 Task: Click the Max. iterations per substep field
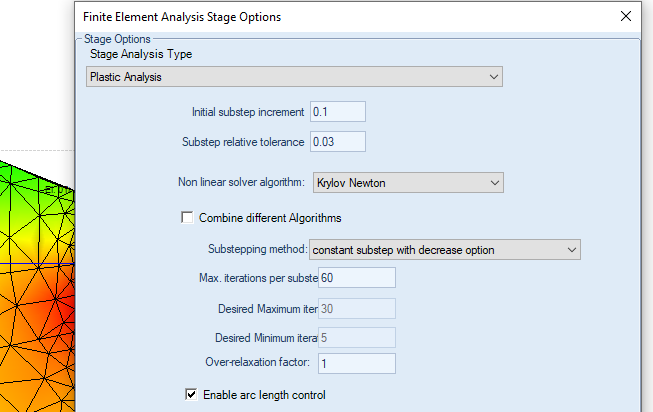(357, 278)
